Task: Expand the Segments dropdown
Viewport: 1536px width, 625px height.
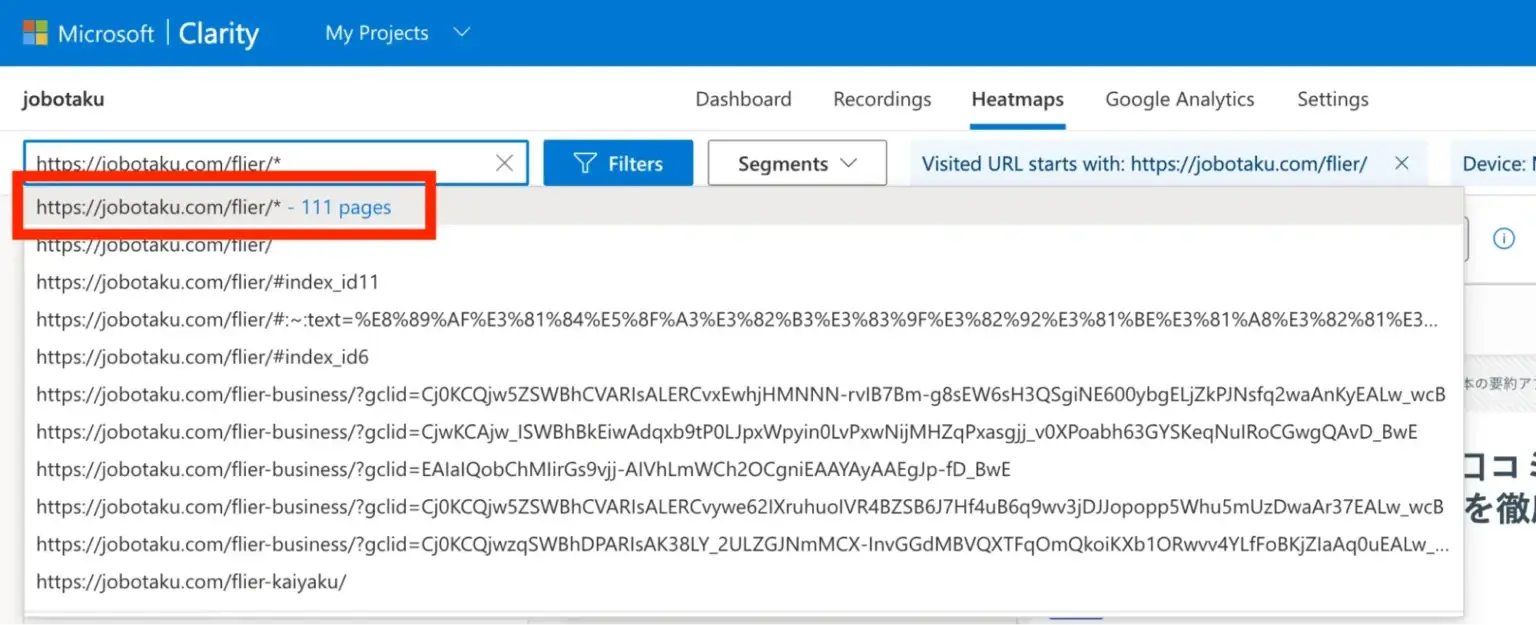Action: (x=797, y=163)
